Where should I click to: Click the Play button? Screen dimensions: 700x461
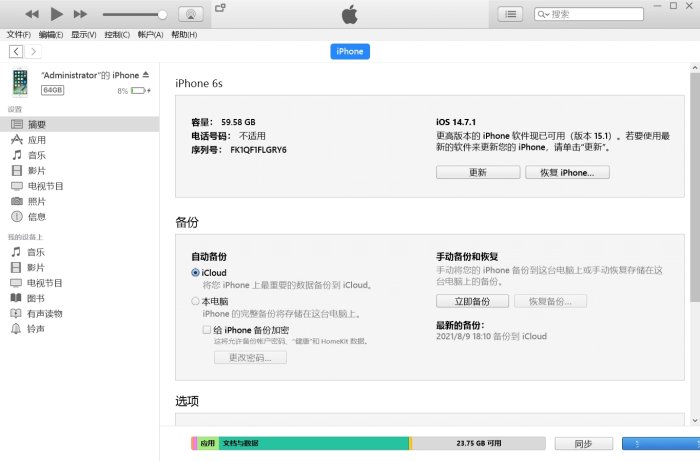56,14
